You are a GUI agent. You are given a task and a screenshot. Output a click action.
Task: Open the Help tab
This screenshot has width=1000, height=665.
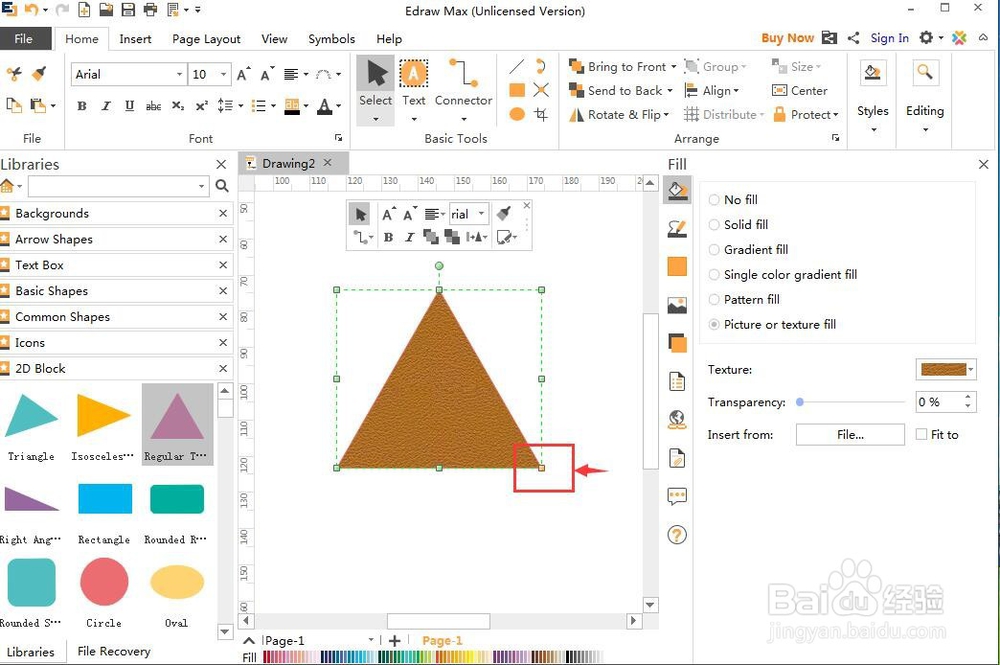tap(389, 39)
